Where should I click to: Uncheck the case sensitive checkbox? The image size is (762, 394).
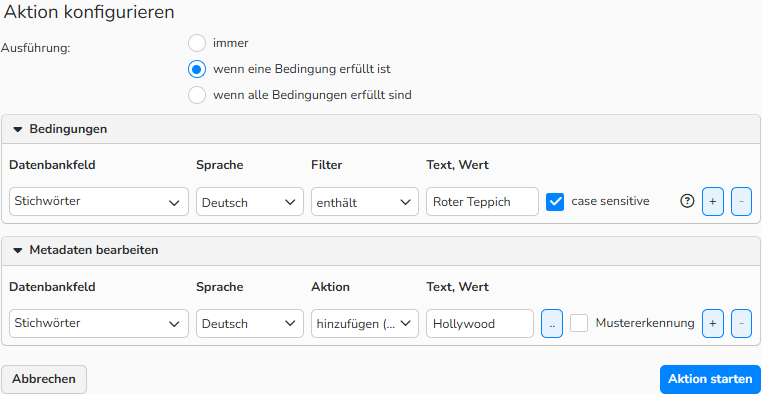pos(555,202)
